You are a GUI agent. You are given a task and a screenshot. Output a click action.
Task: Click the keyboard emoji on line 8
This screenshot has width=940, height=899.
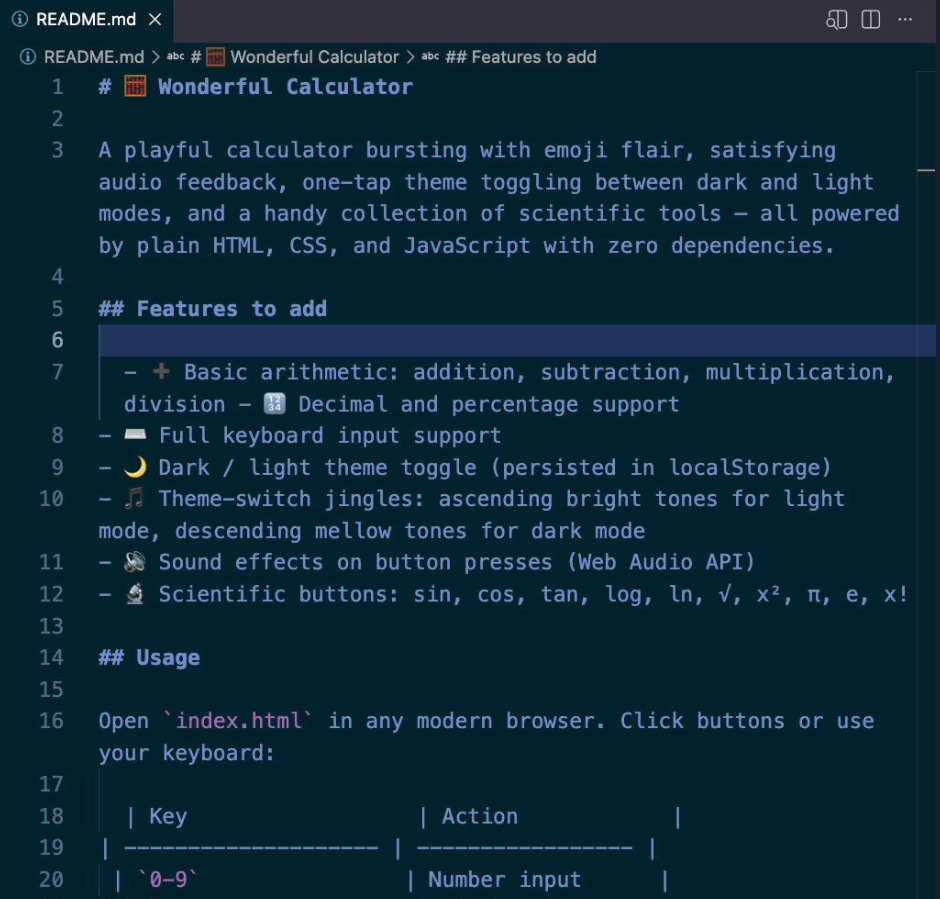coord(134,435)
